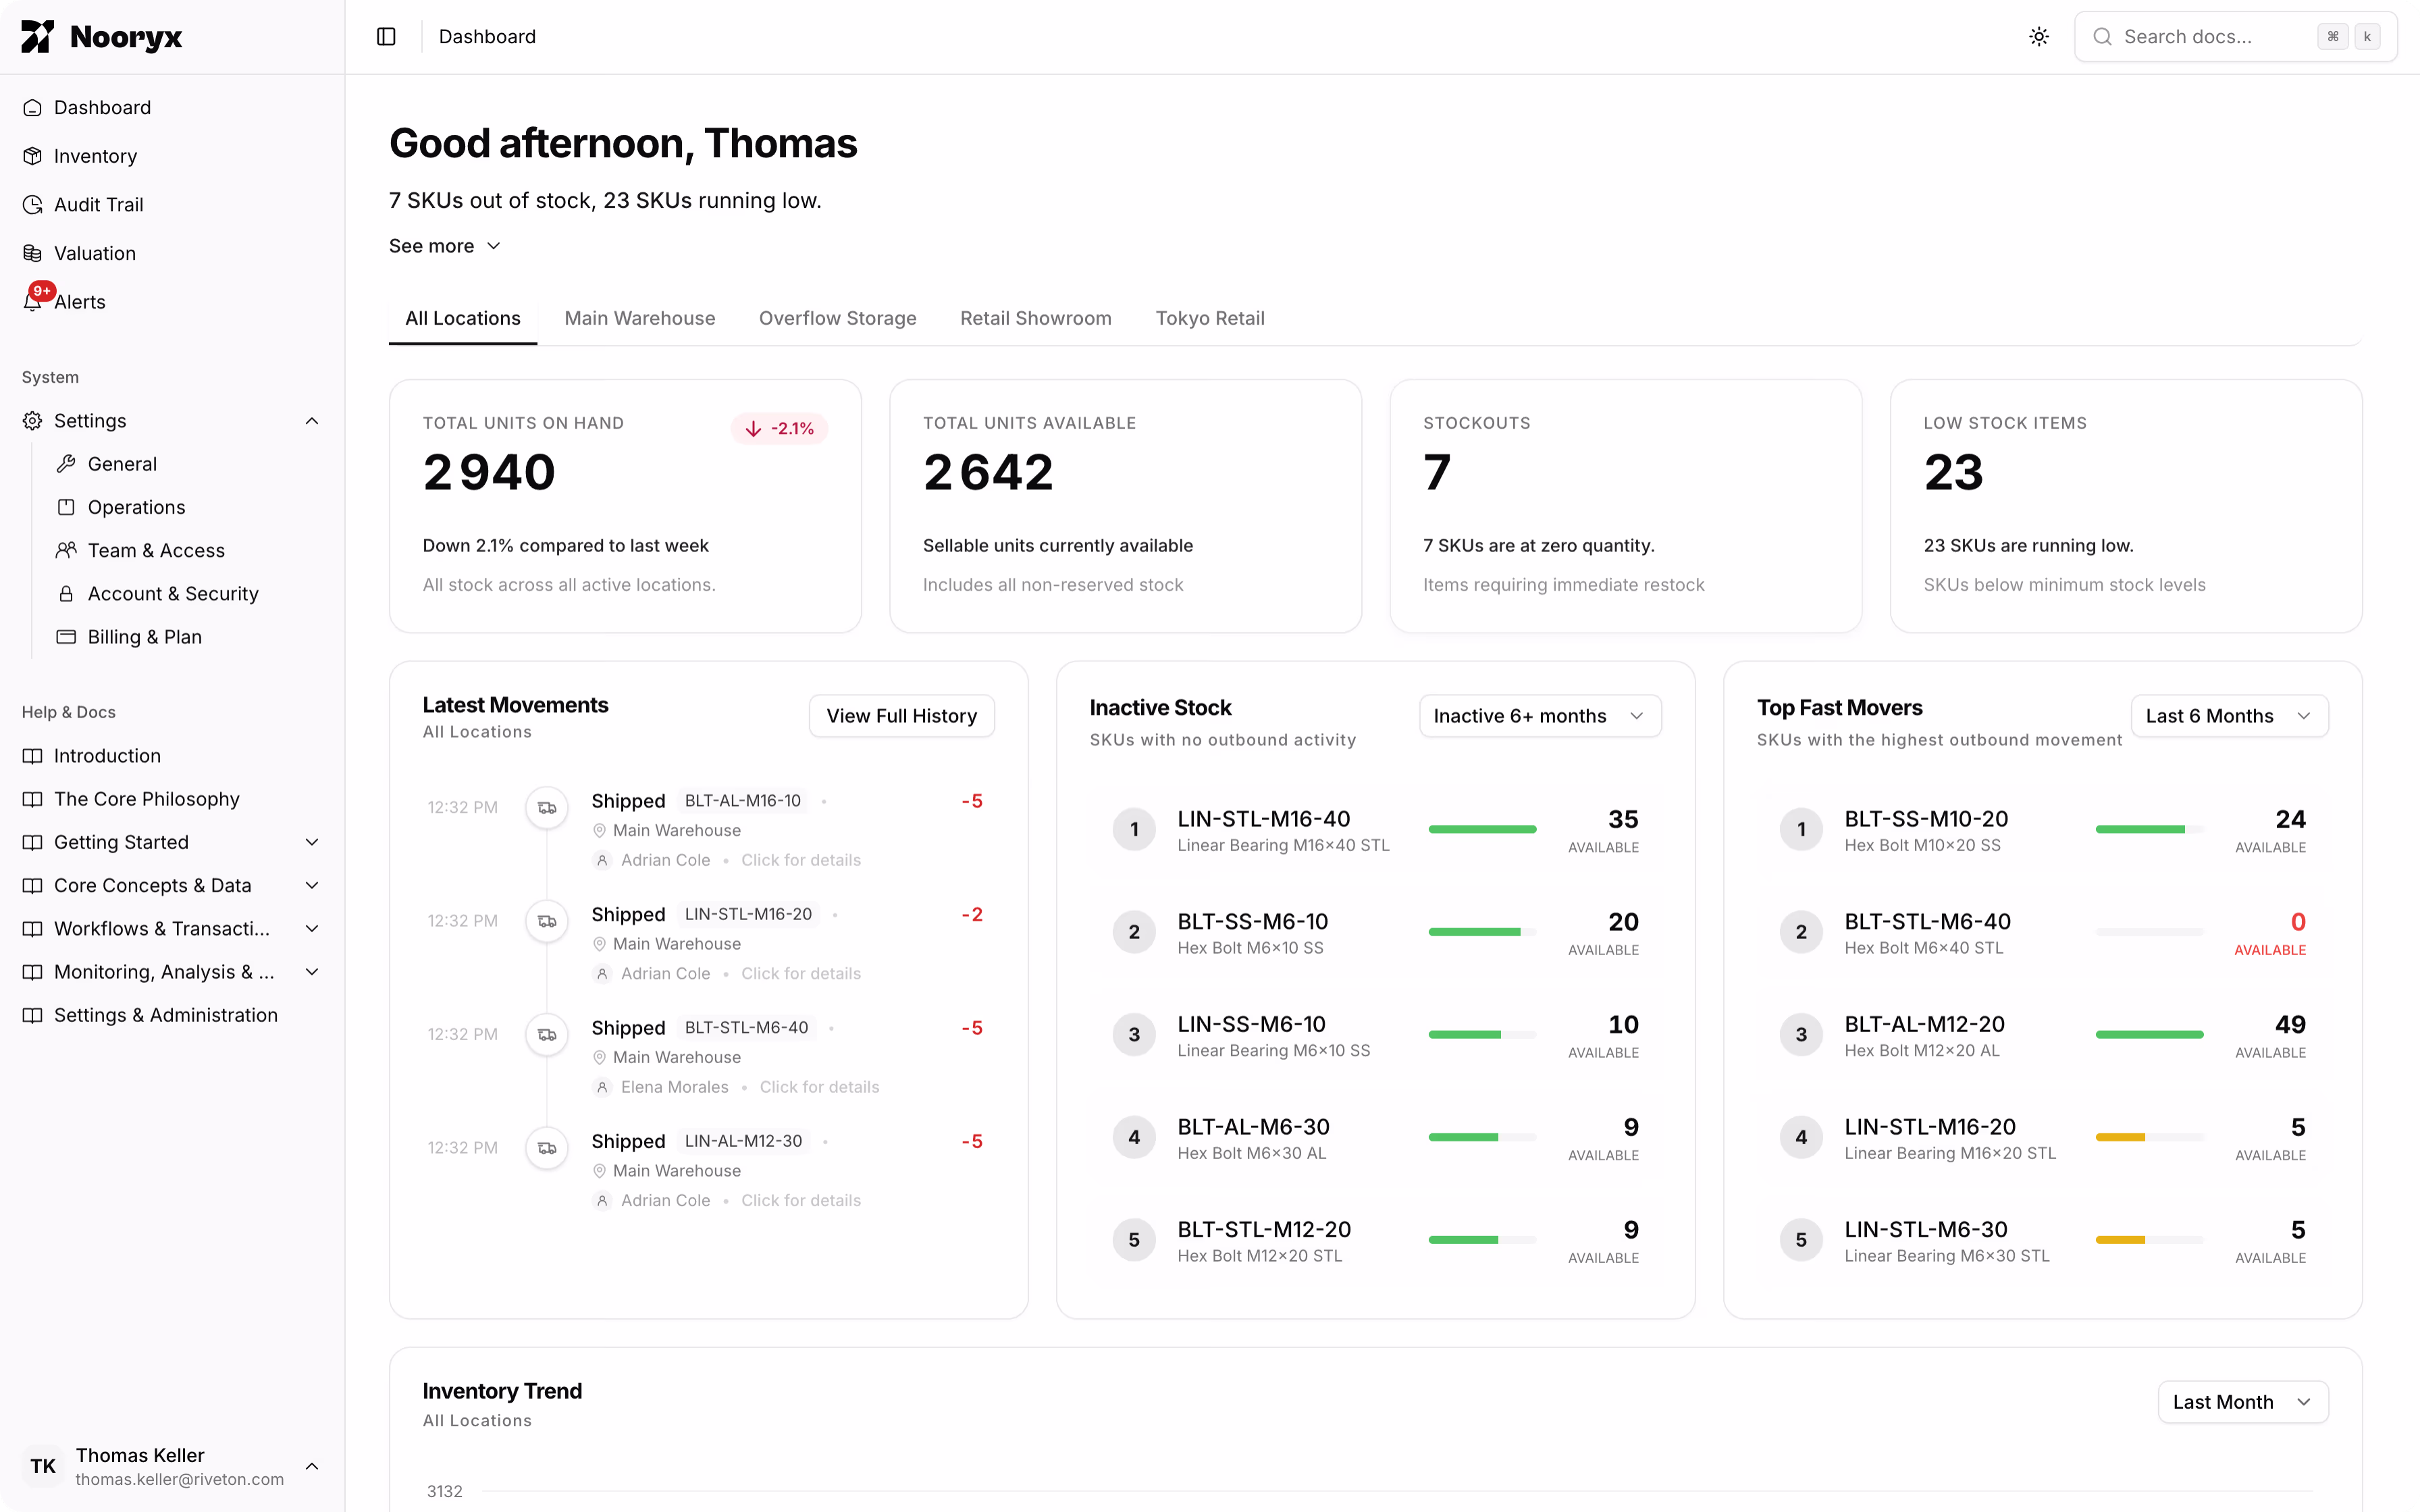This screenshot has height=1512, width=2420.
Task: Click the Team & Access icon
Action: pos(67,550)
